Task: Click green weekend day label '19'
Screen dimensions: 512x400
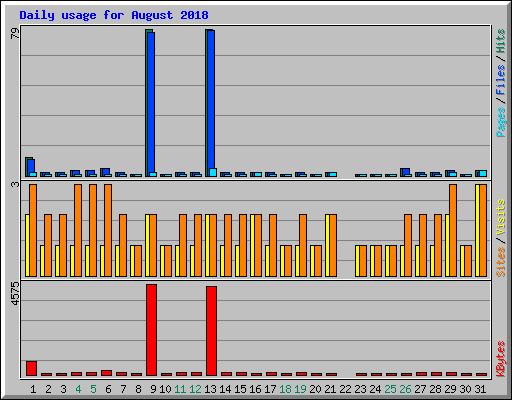Action: [300, 389]
